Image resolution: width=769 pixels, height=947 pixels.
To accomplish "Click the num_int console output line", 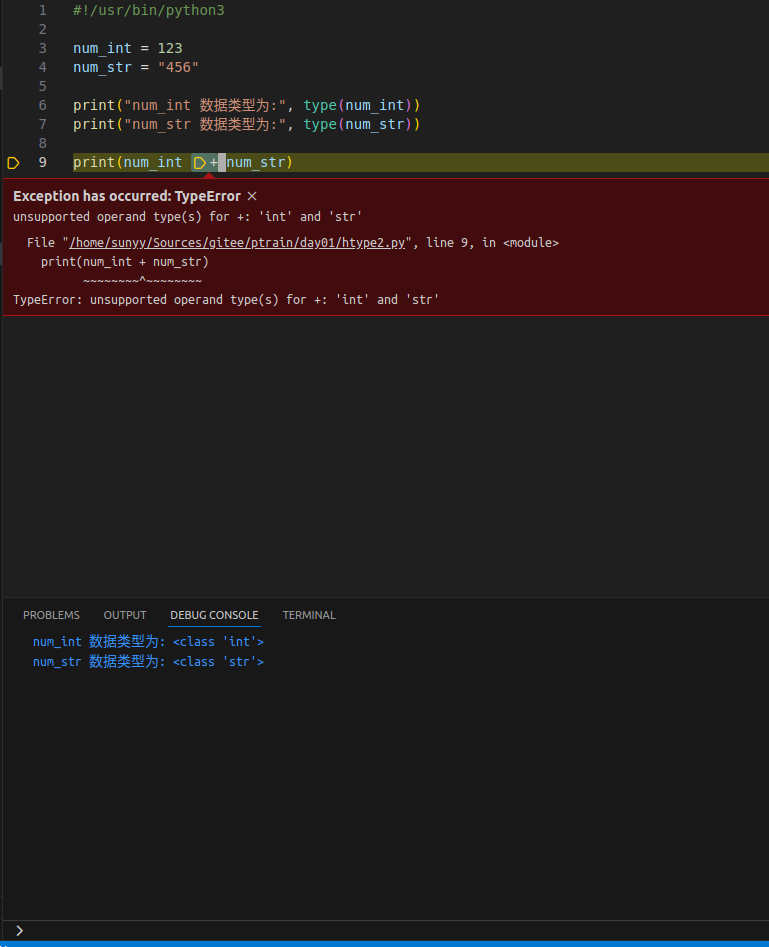I will coord(148,642).
